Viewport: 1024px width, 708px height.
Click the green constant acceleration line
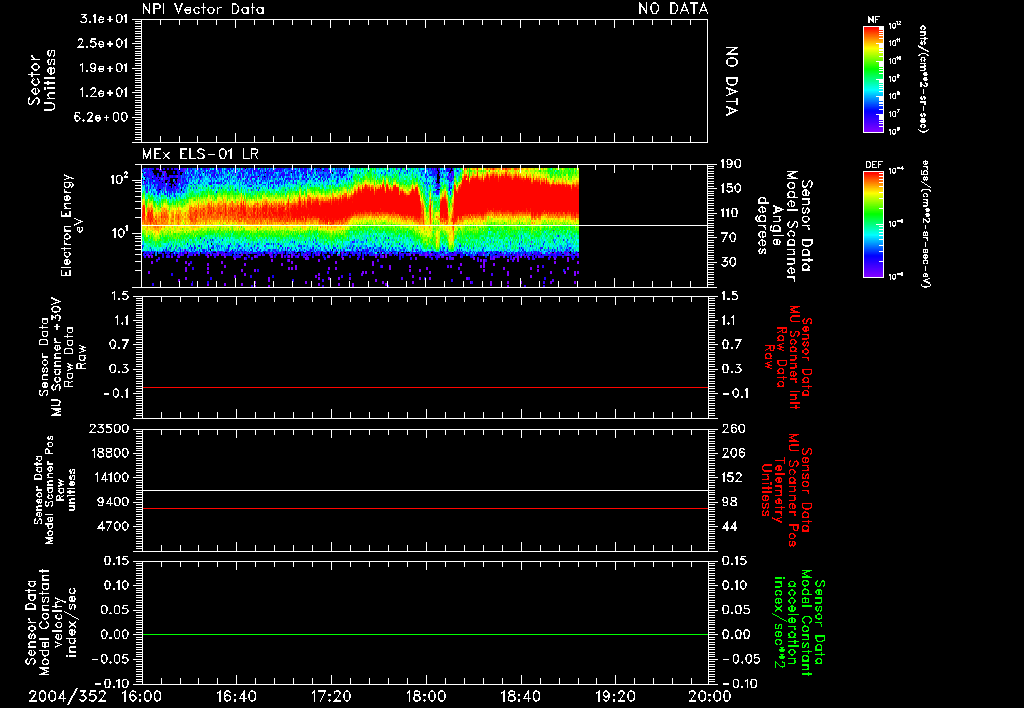(x=424, y=634)
